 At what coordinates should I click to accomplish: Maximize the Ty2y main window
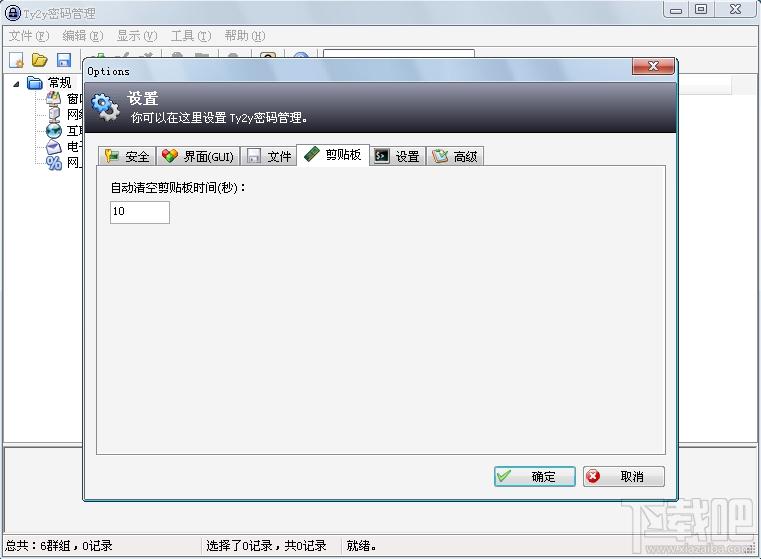[x=701, y=9]
